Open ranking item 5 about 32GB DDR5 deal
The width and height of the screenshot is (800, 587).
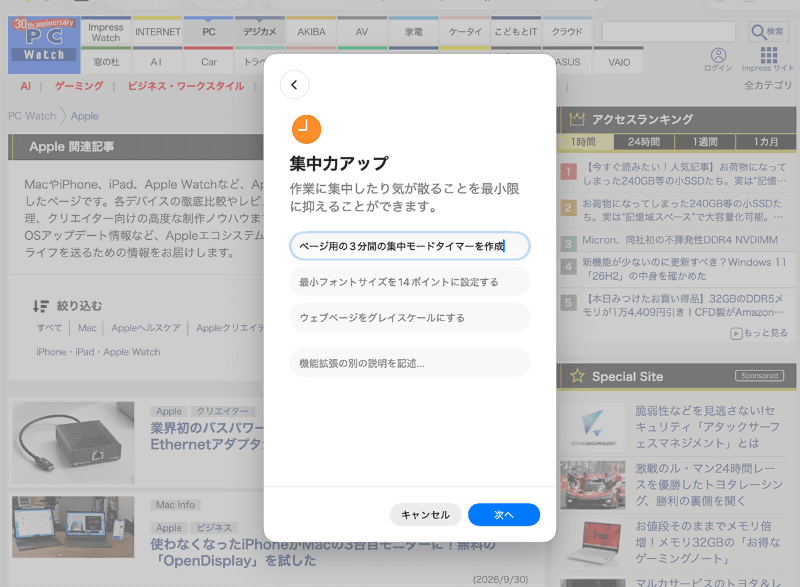[x=683, y=305]
